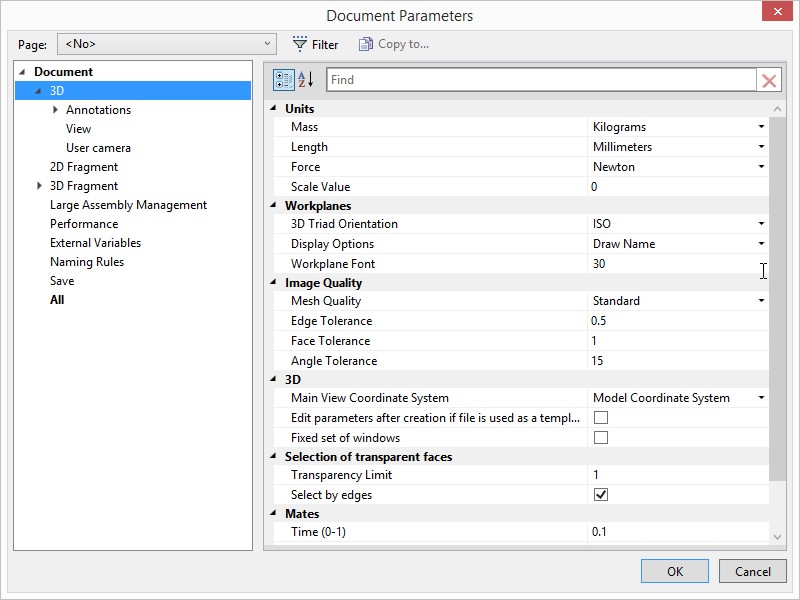
Task: Open the Length units dropdown arrow
Action: click(760, 146)
